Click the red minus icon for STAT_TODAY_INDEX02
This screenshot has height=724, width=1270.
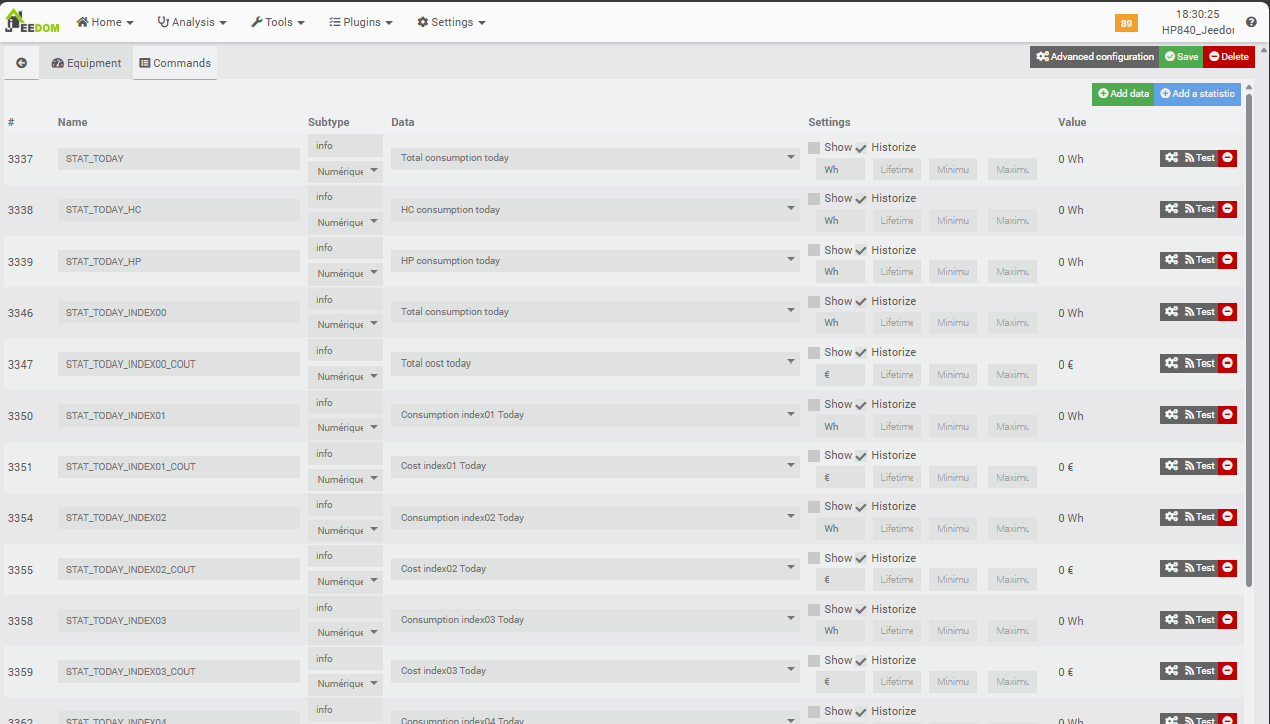(x=1227, y=517)
